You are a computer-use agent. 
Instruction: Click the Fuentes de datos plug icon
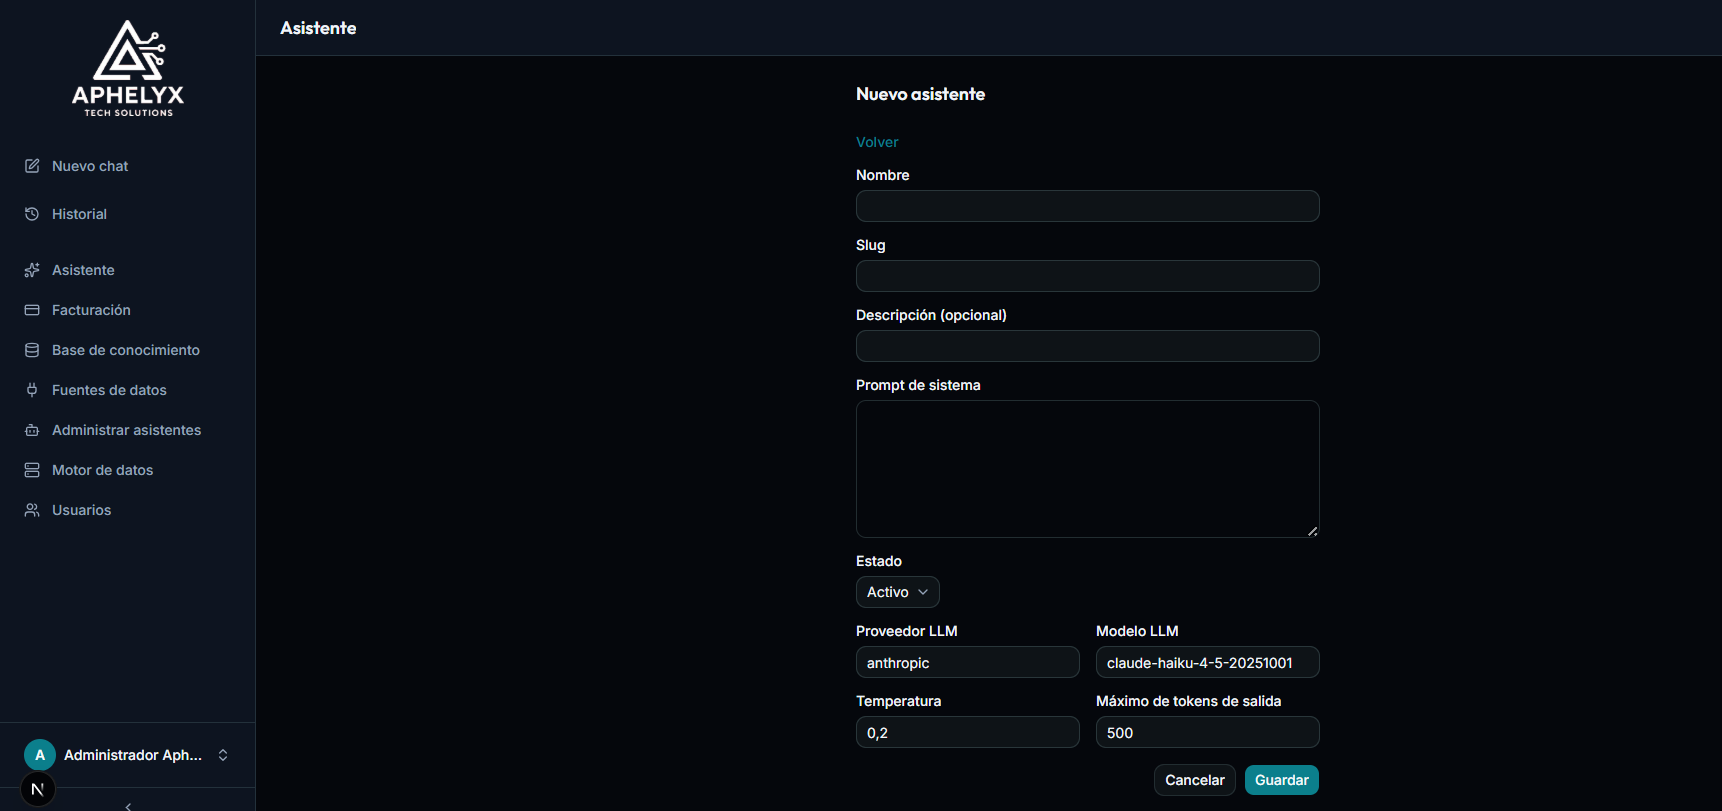32,390
